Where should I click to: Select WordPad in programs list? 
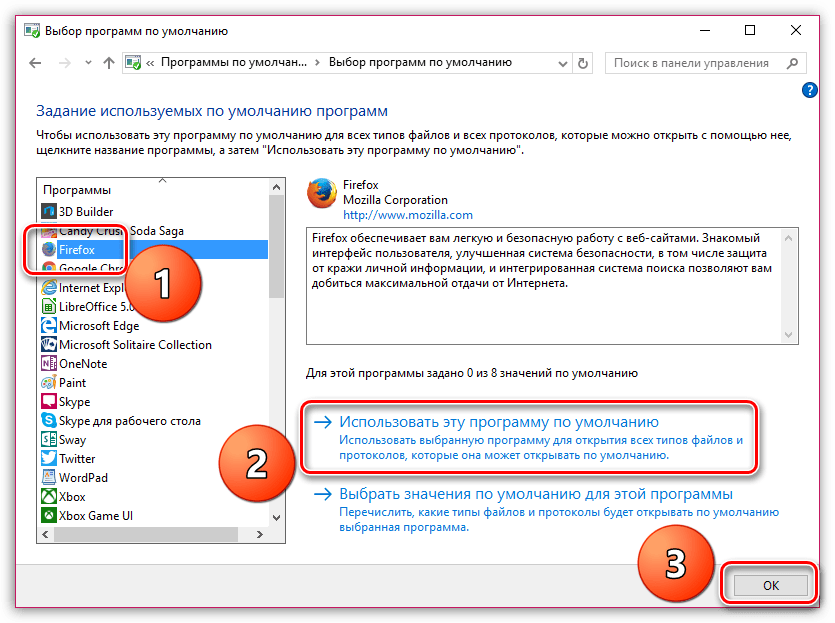click(x=83, y=478)
